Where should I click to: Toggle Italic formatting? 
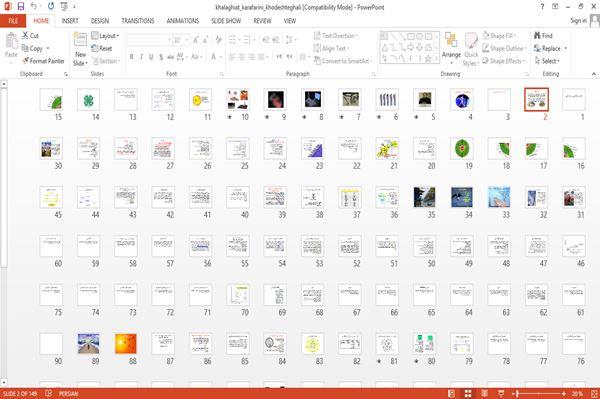coord(141,57)
